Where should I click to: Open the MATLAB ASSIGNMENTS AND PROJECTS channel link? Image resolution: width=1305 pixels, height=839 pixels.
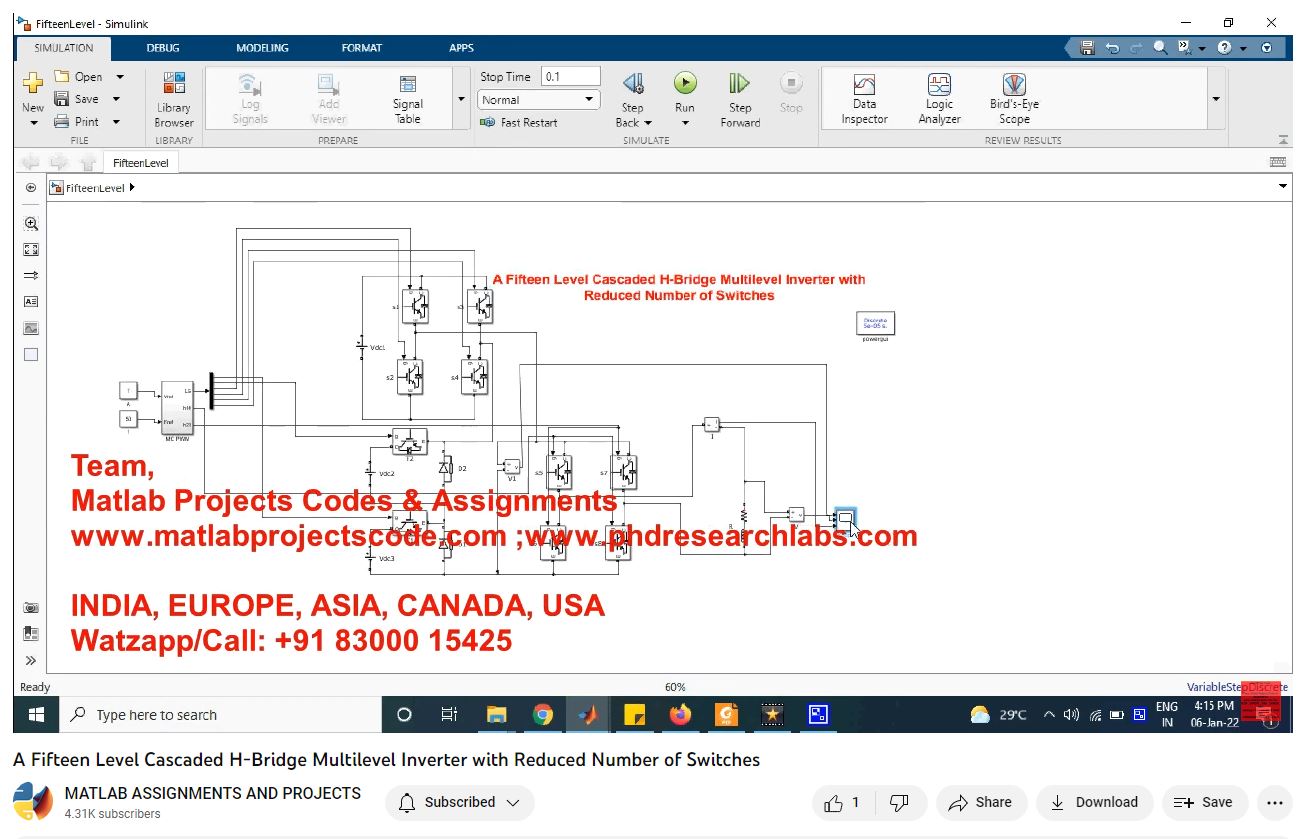(x=213, y=793)
